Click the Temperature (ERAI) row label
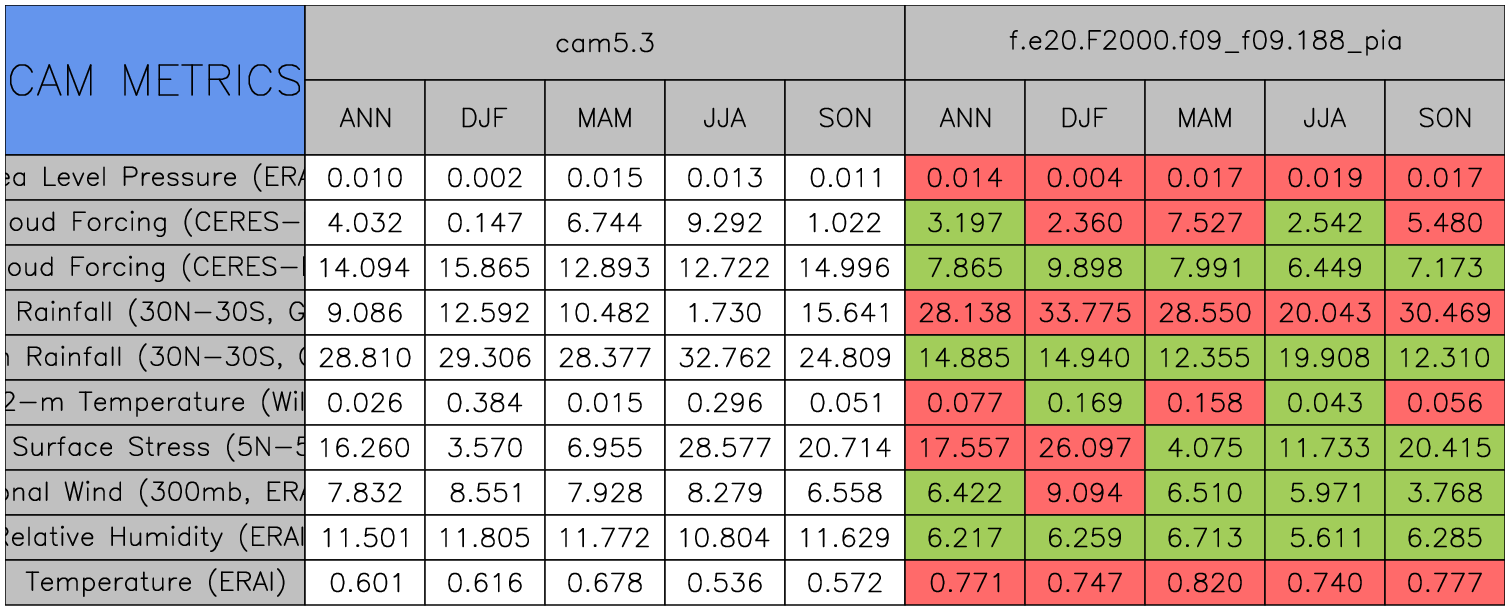This screenshot has width=1510, height=611. tap(155, 582)
